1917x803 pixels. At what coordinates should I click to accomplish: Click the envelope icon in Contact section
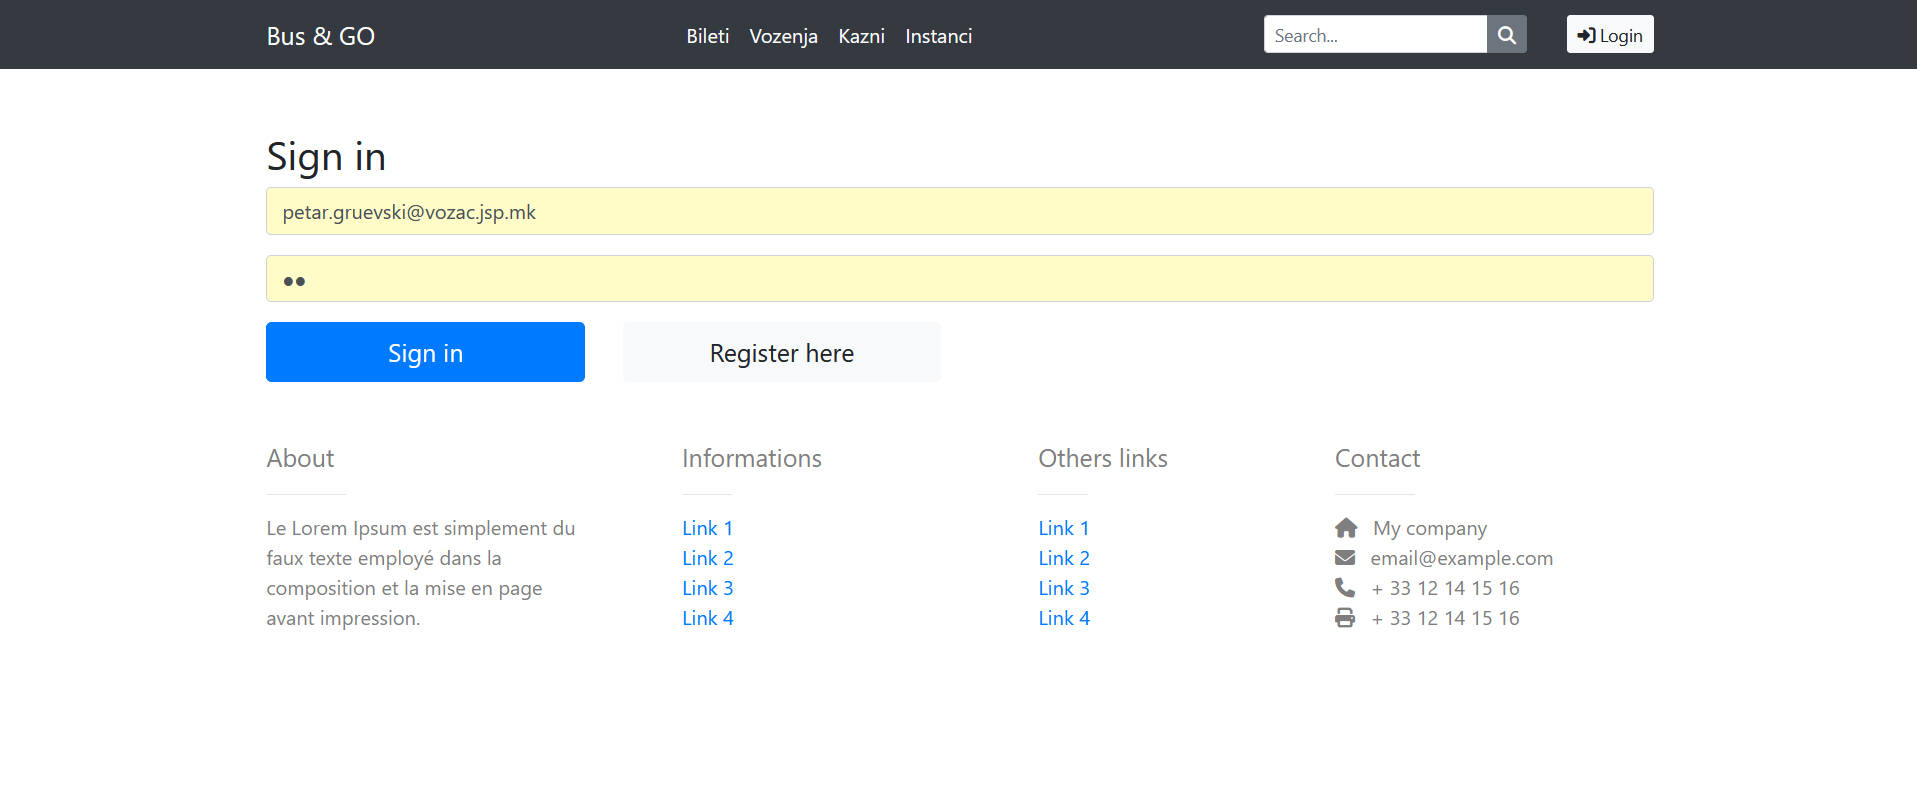[1345, 558]
